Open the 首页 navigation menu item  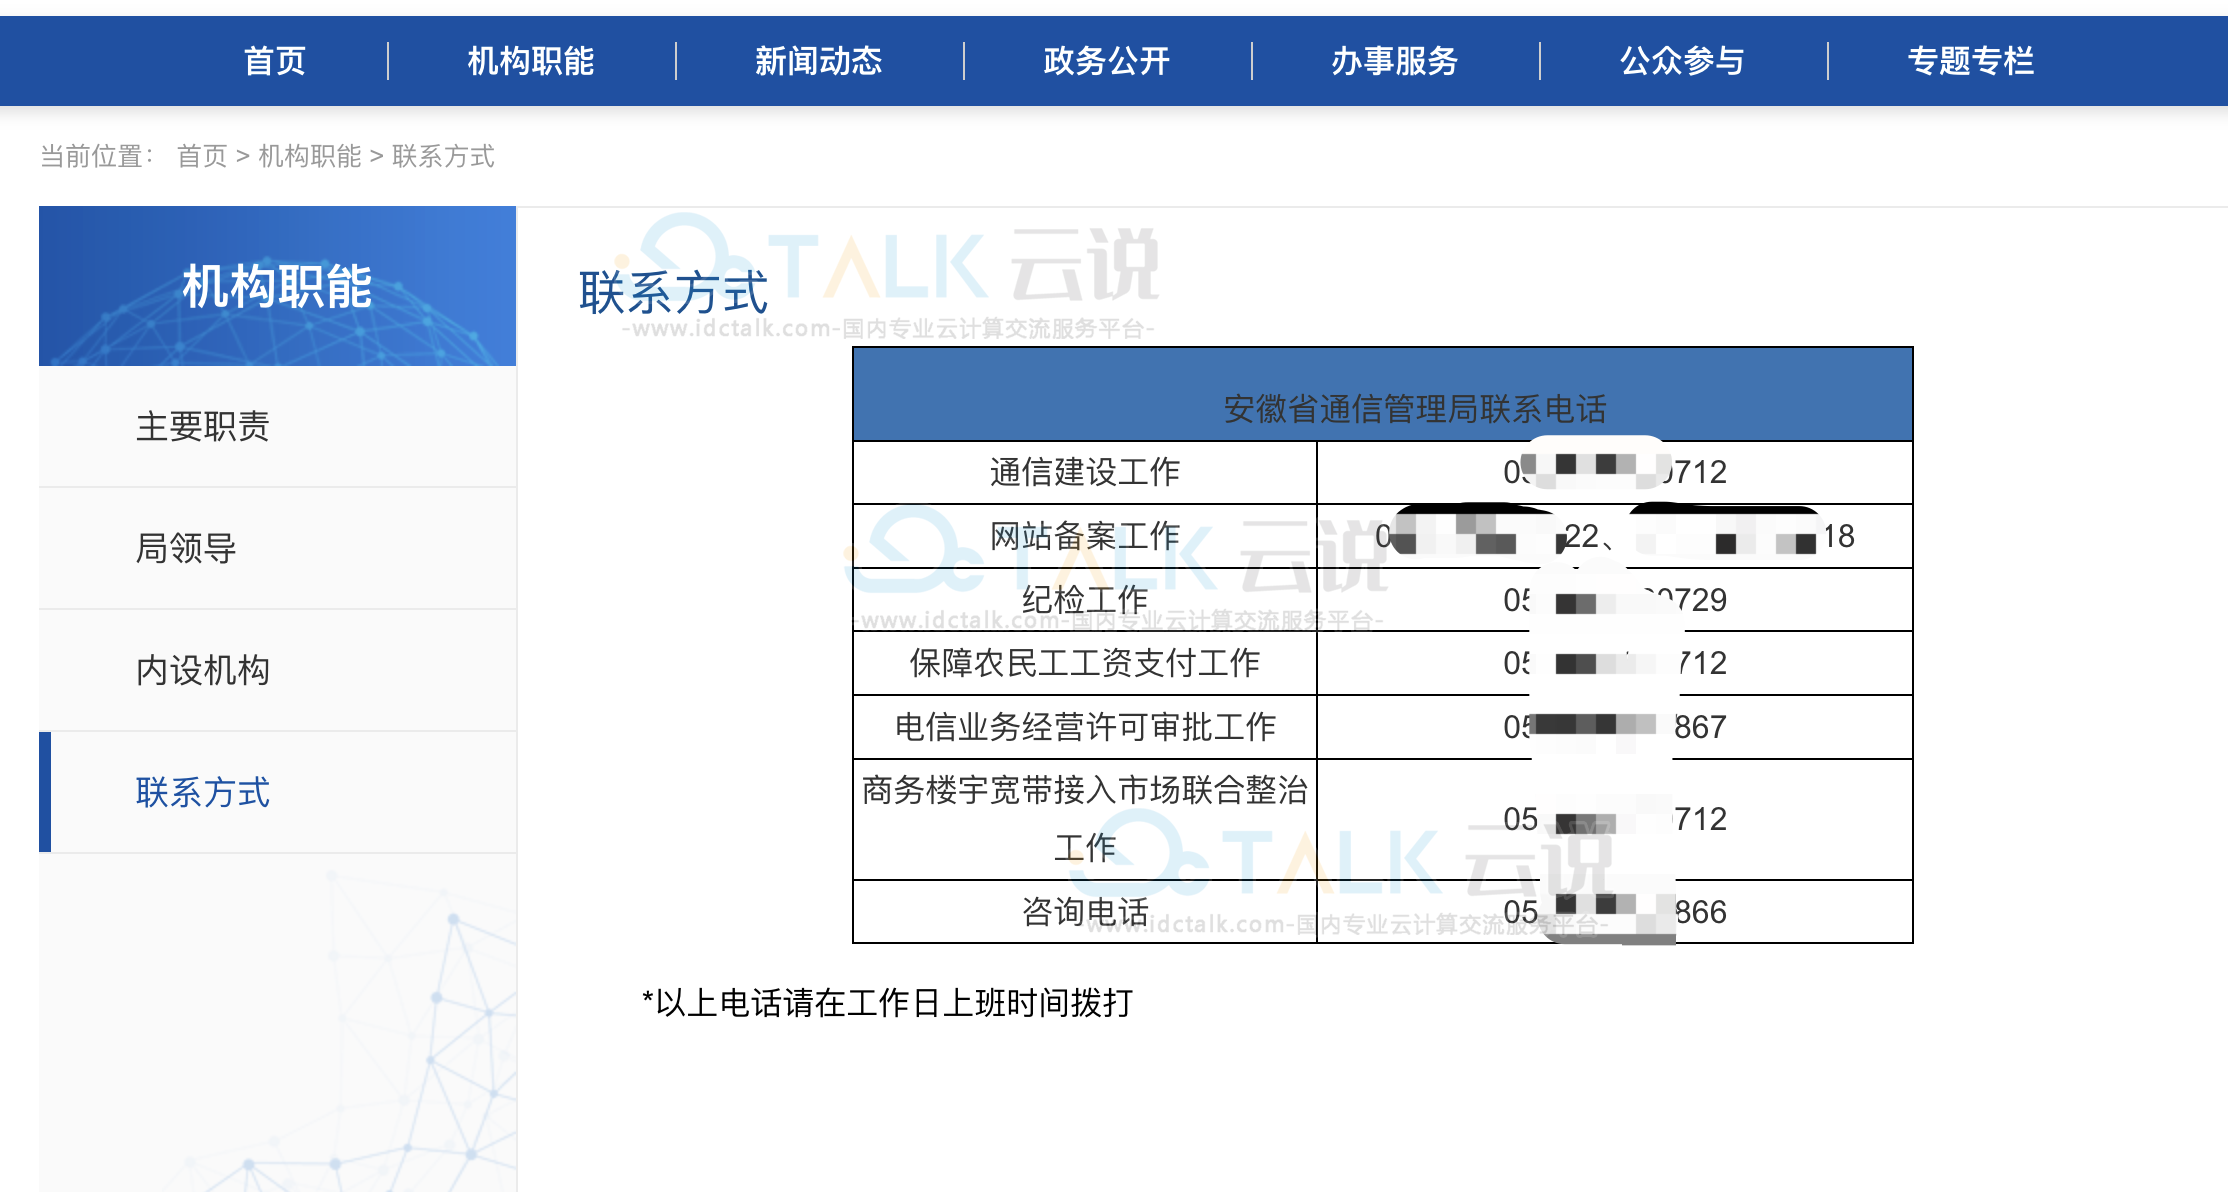(274, 61)
